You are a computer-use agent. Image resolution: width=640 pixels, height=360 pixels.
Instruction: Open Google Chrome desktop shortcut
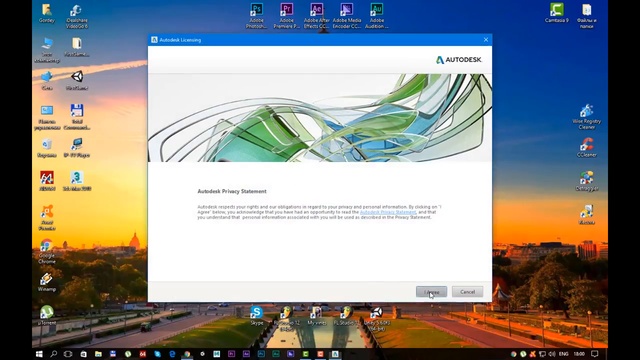[47, 251]
